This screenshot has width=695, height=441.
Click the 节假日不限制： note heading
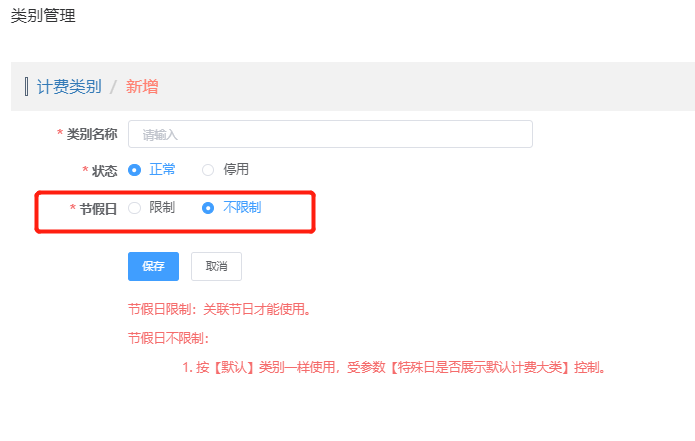168,338
